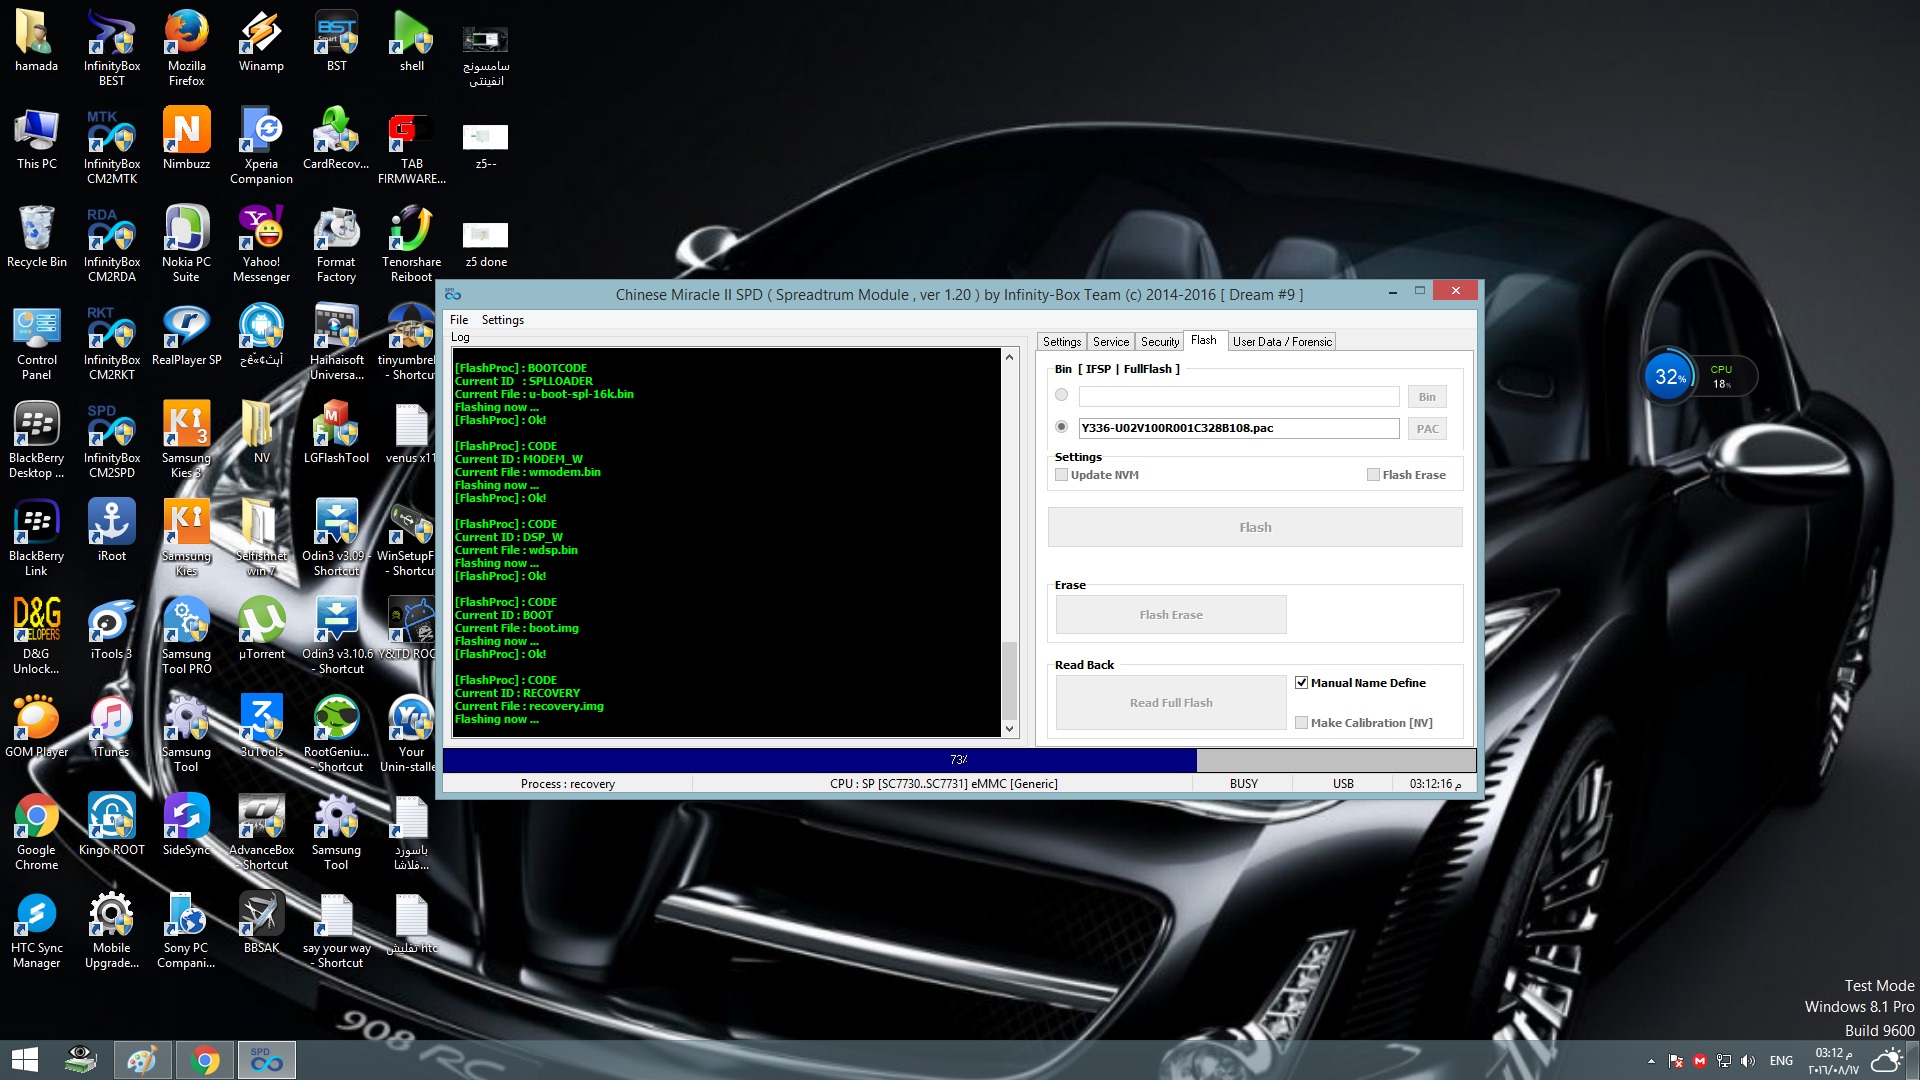Open the Control Panel desktop icon

pyautogui.click(x=36, y=341)
